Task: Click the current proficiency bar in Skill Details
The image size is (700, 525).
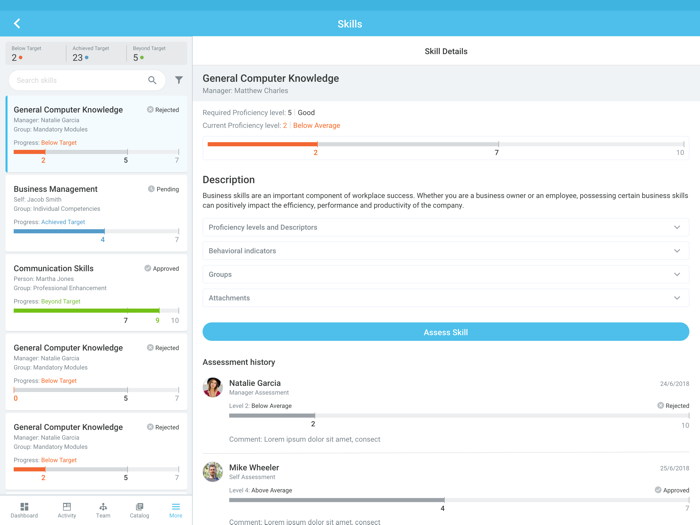Action: 262,144
